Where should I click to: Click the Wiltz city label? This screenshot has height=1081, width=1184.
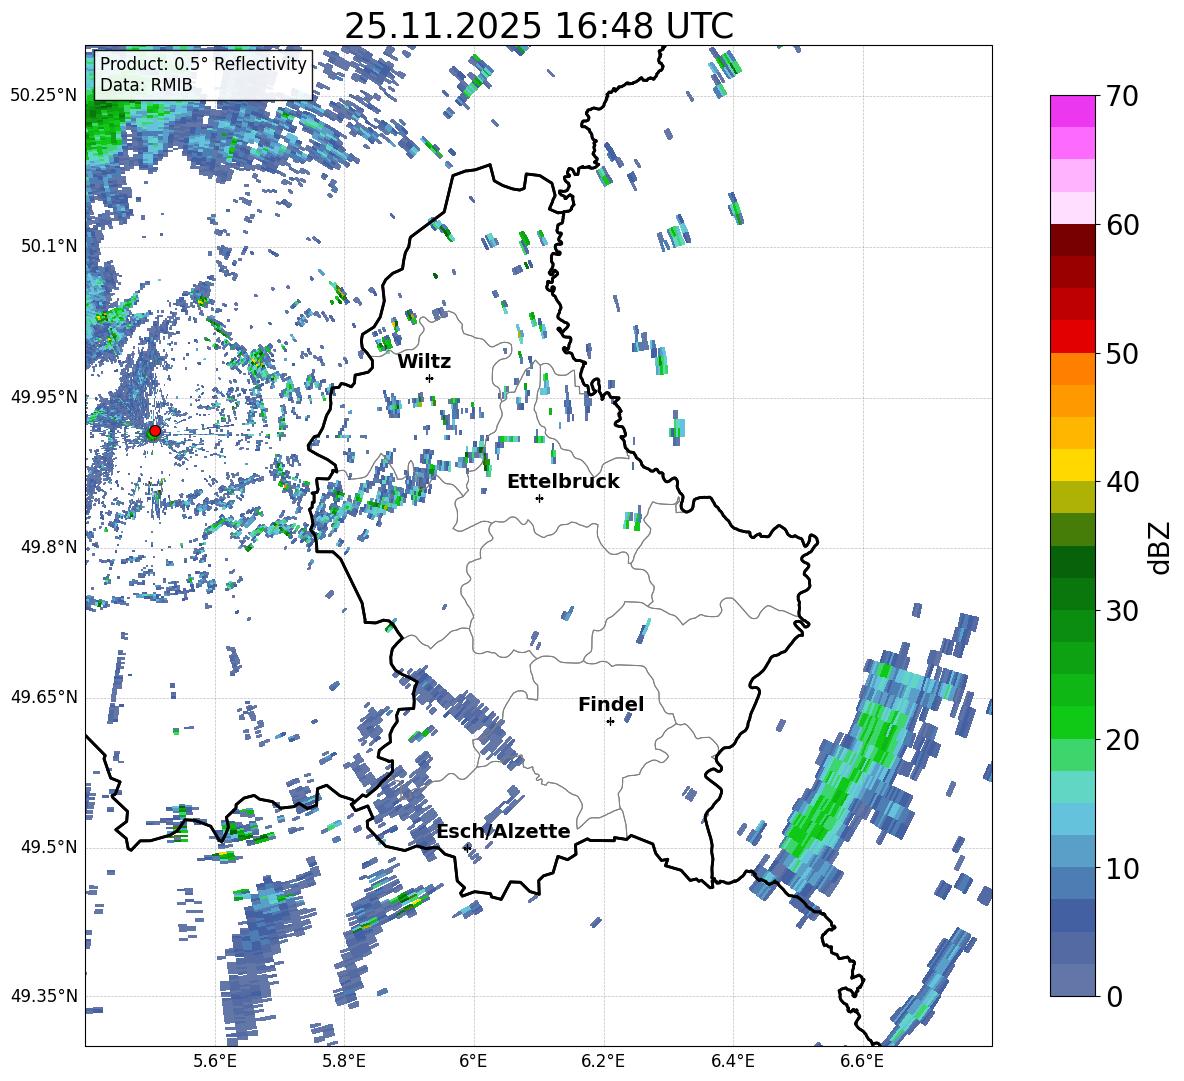coord(424,362)
